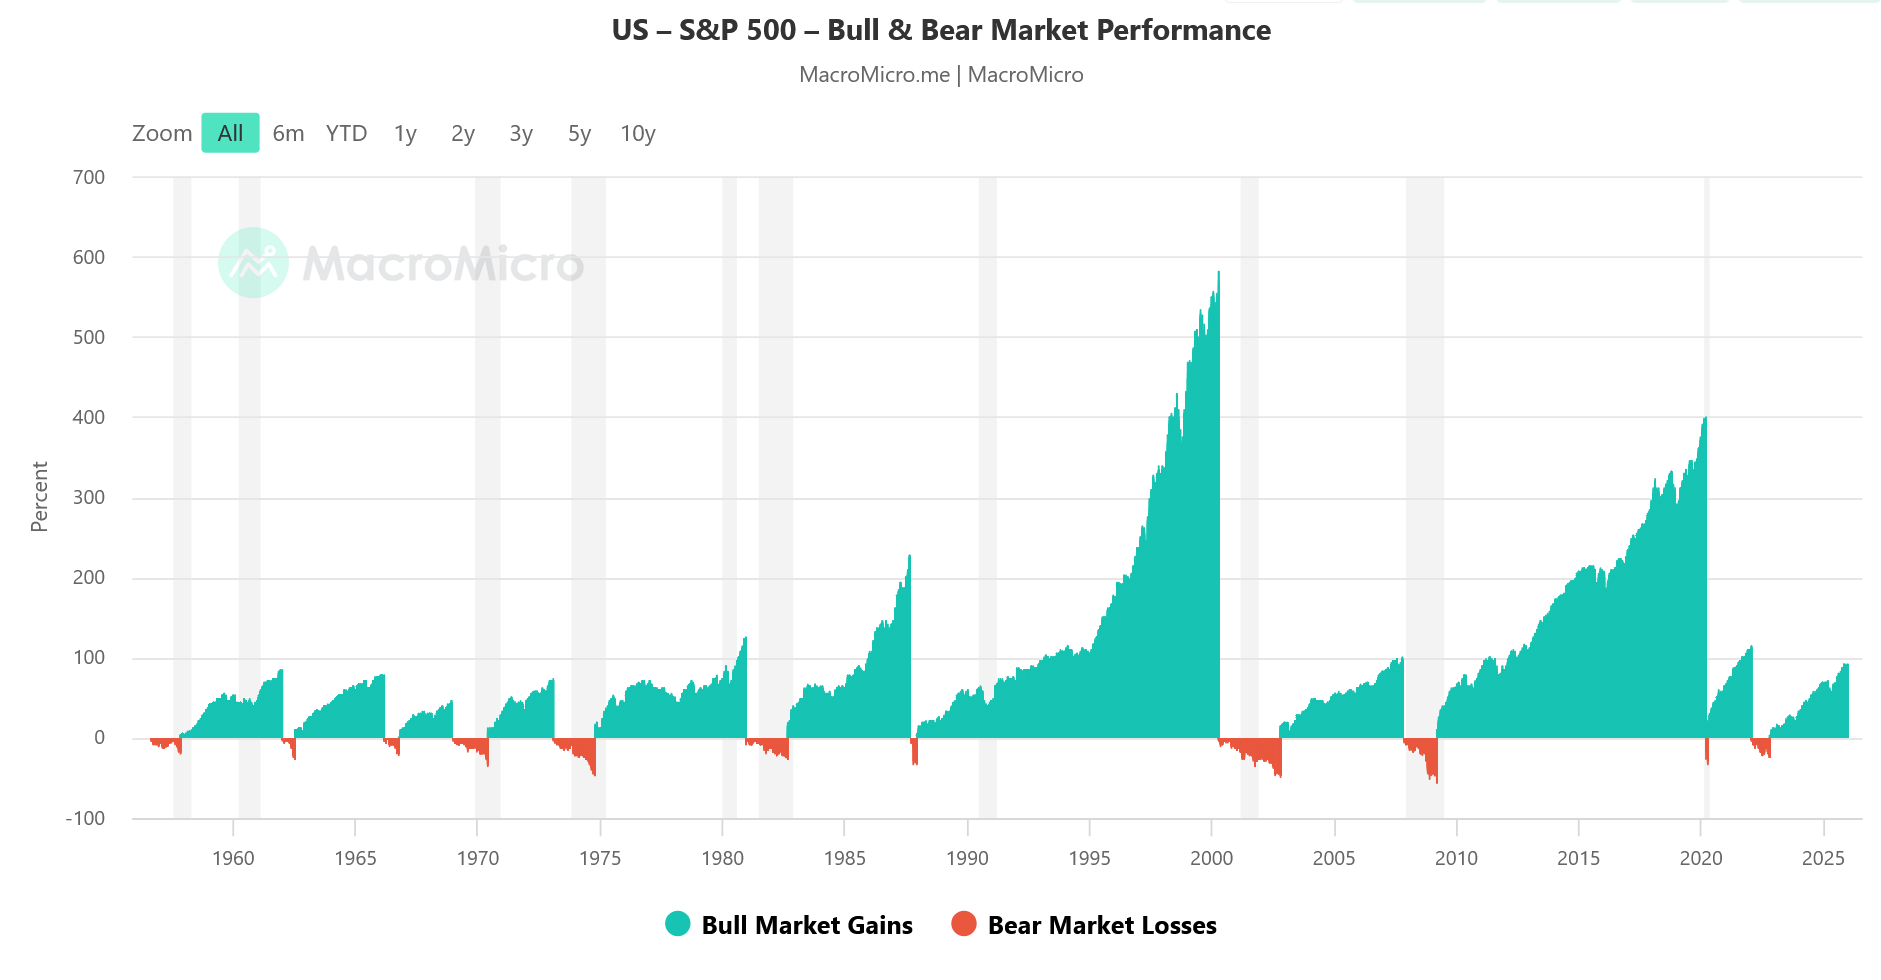Deselect the currently active All zoom option
The height and width of the screenshot is (980, 1881).
[x=230, y=132]
